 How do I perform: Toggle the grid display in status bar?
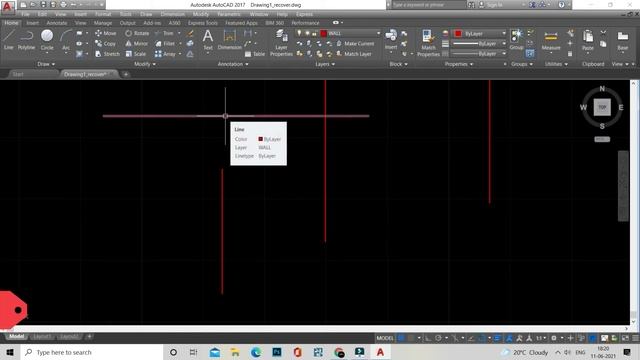pos(401,338)
